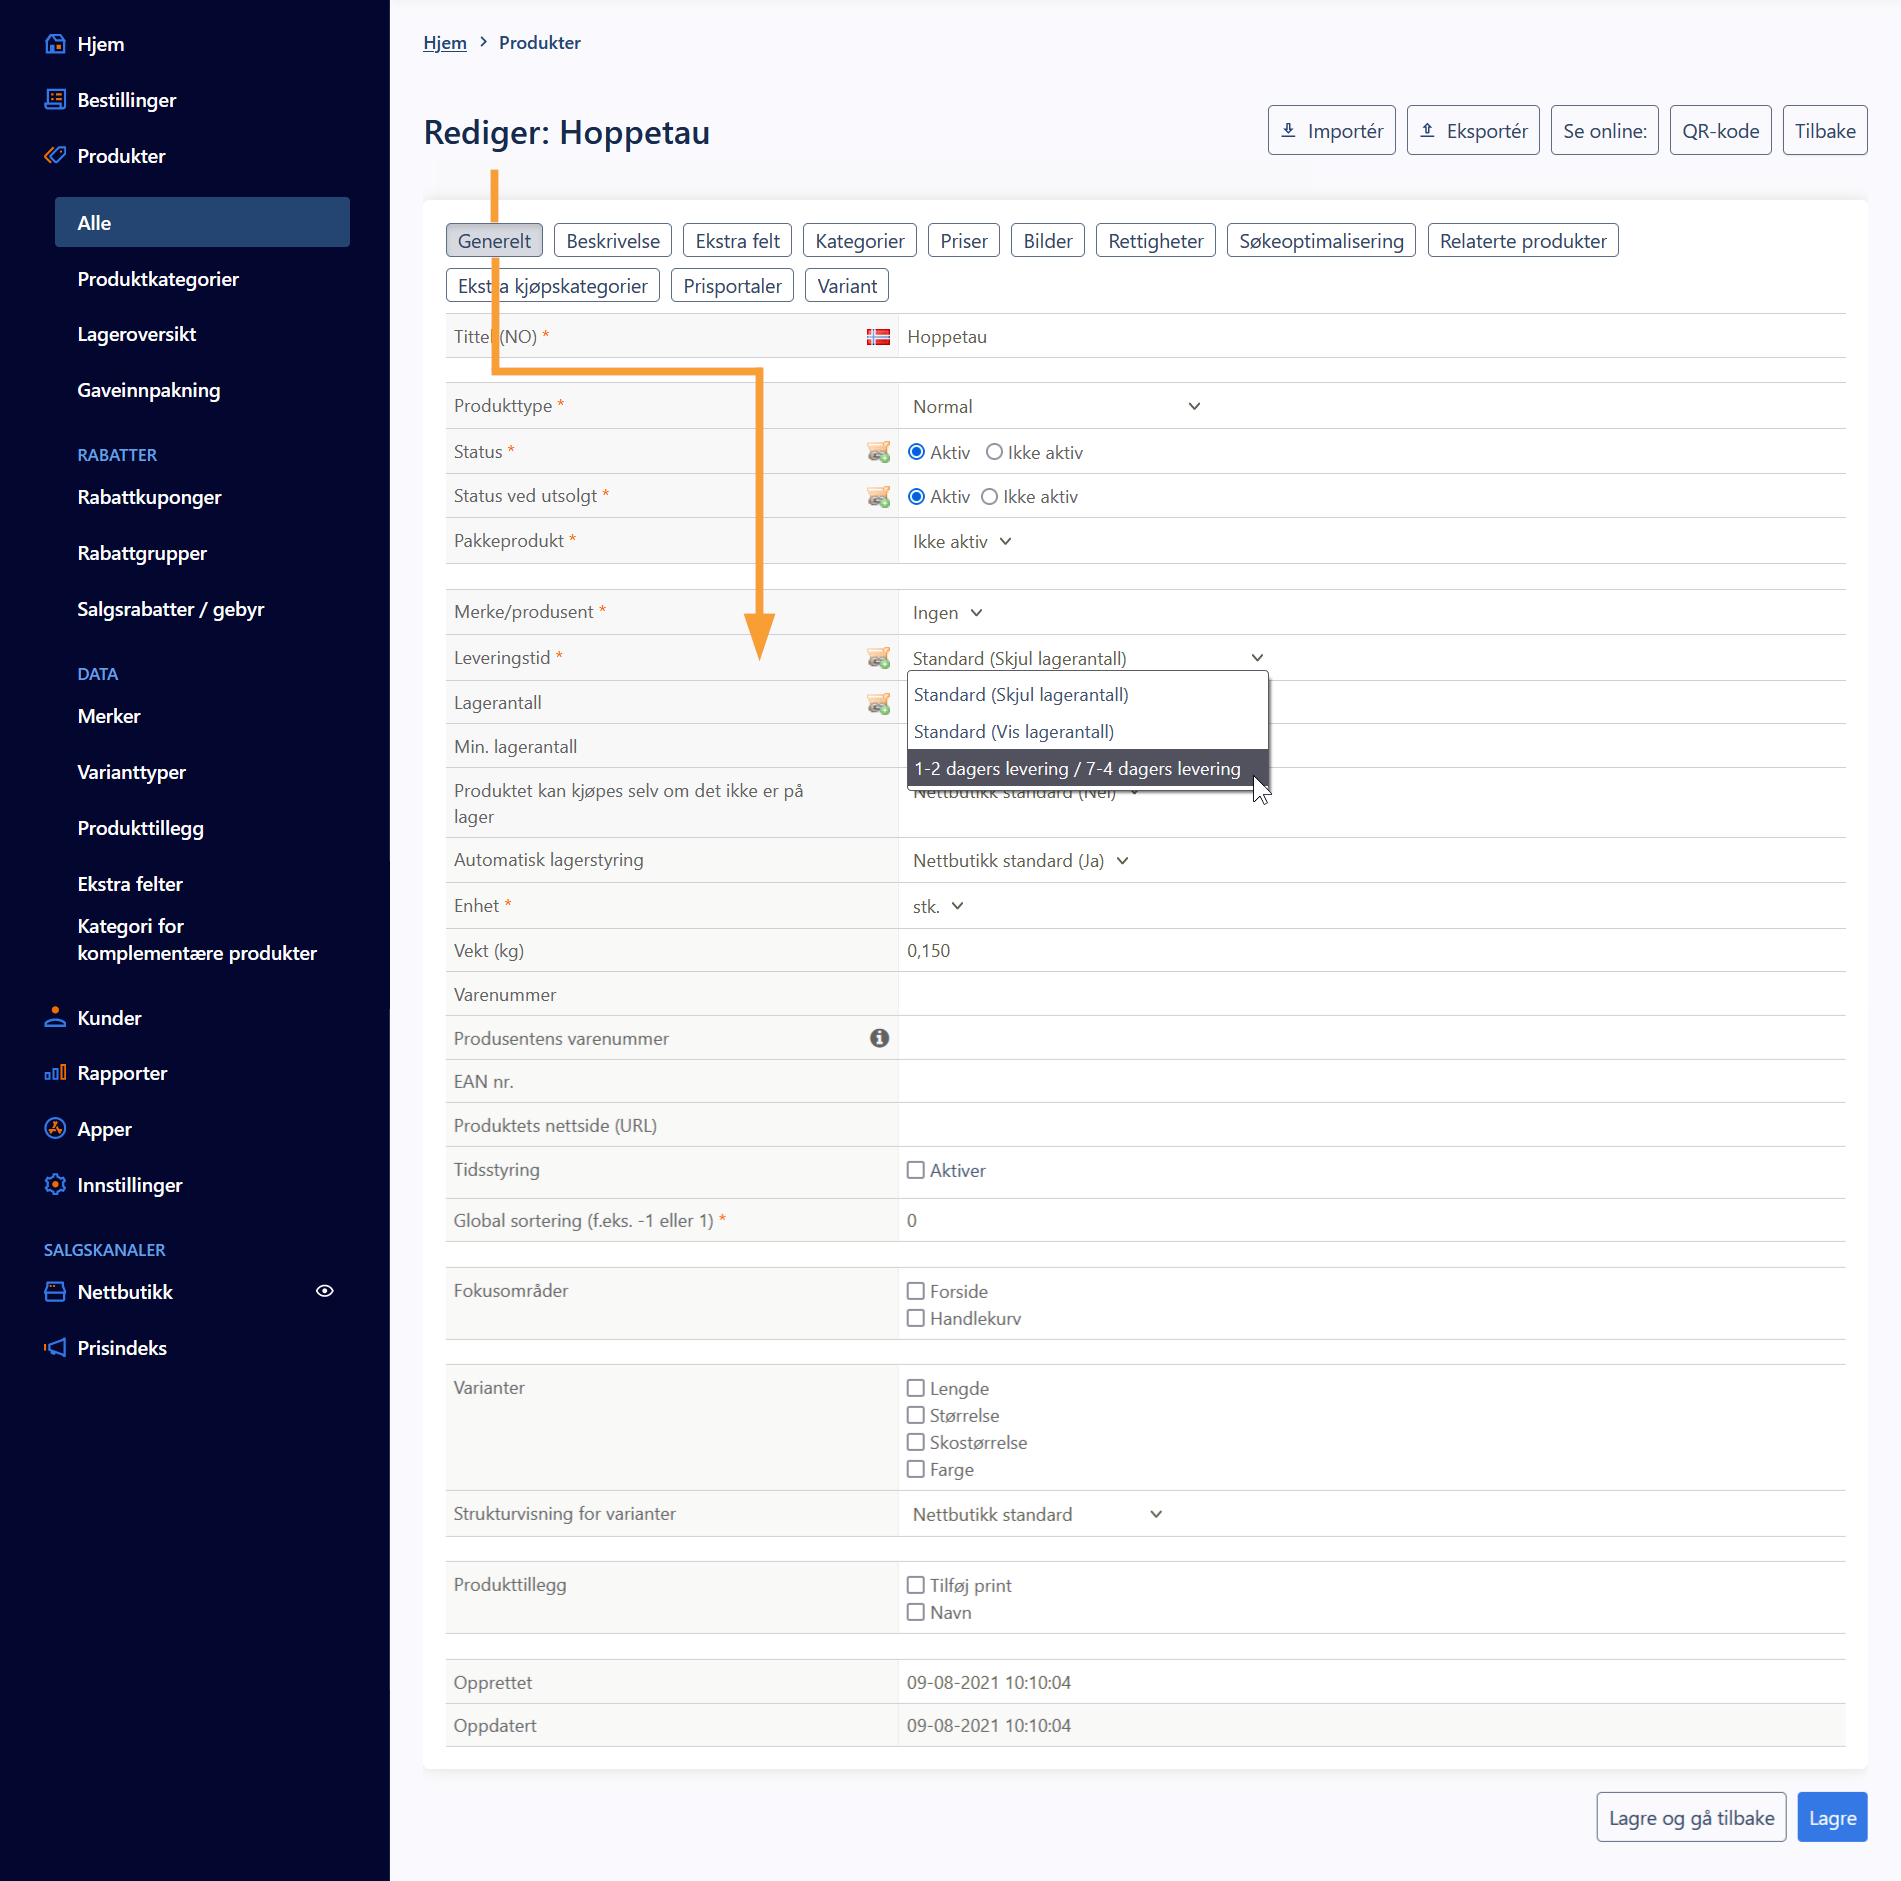The height and width of the screenshot is (1881, 1901).
Task: Select Ikke aktiv for Status ved utsolgt
Action: pos(989,496)
